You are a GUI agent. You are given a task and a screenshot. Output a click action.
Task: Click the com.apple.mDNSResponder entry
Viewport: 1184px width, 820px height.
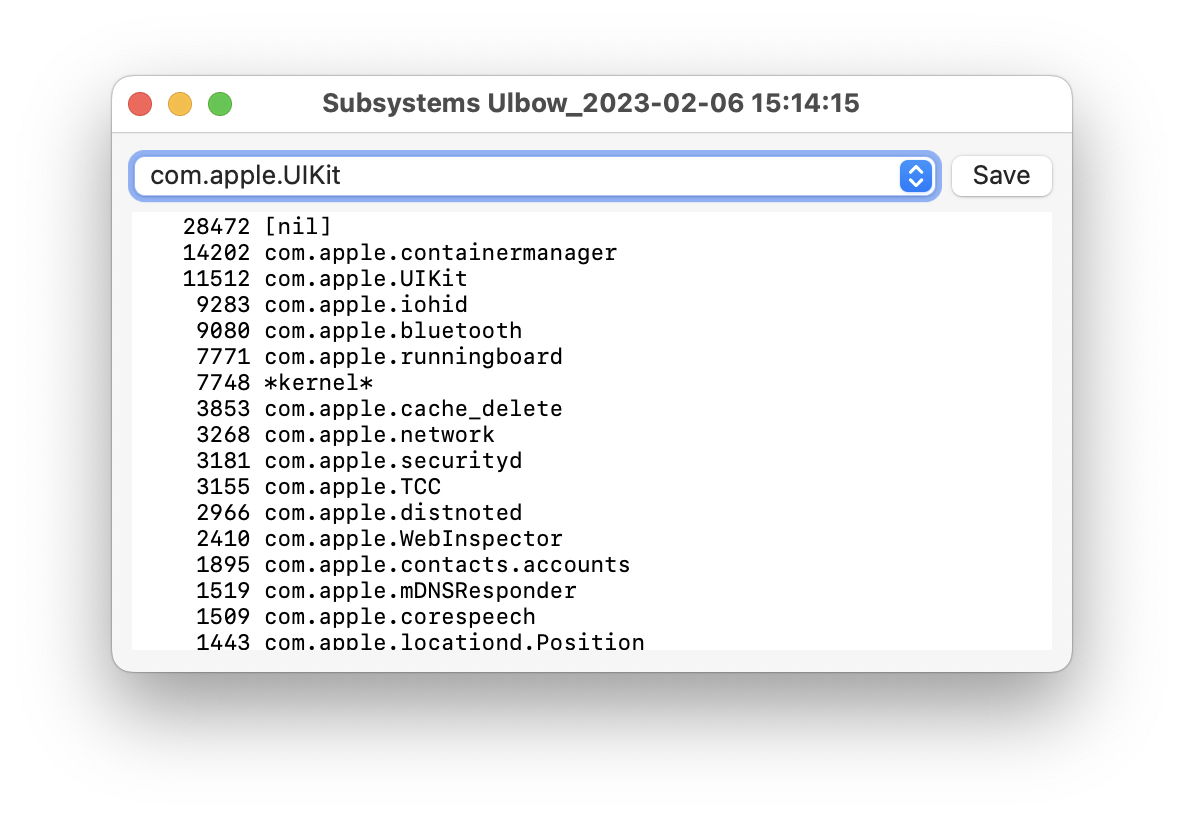coord(420,591)
